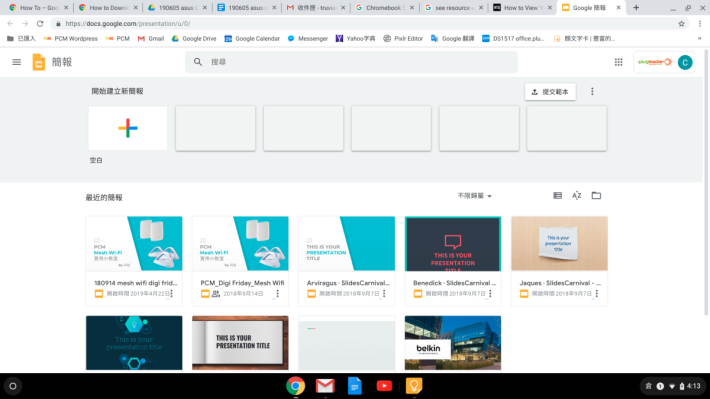Image resolution: width=710 pixels, height=399 pixels.
Task: Open PCM_Digi Friday_Mesh Wifi presentation thumbnail
Action: [240, 244]
